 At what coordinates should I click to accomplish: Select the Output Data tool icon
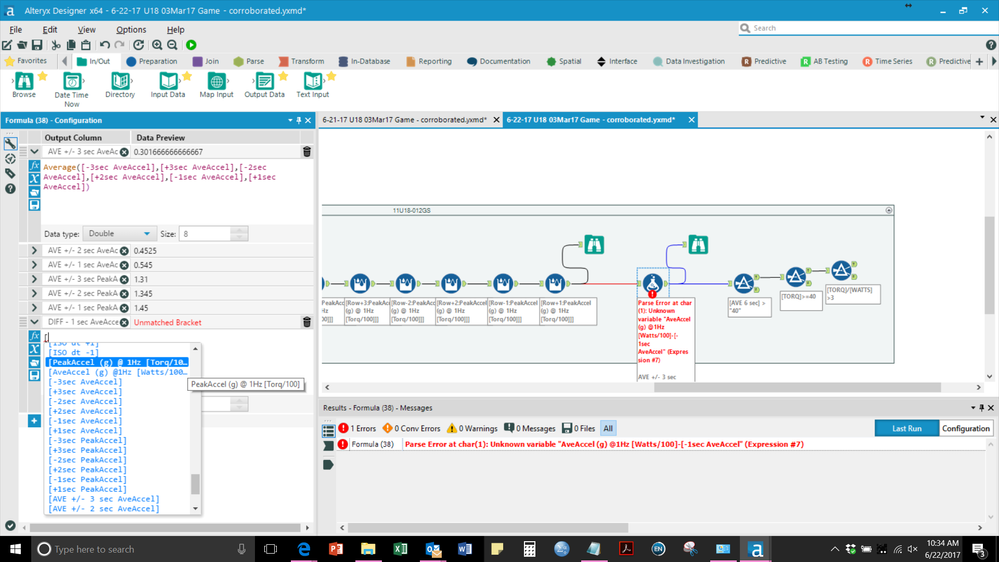tap(264, 81)
